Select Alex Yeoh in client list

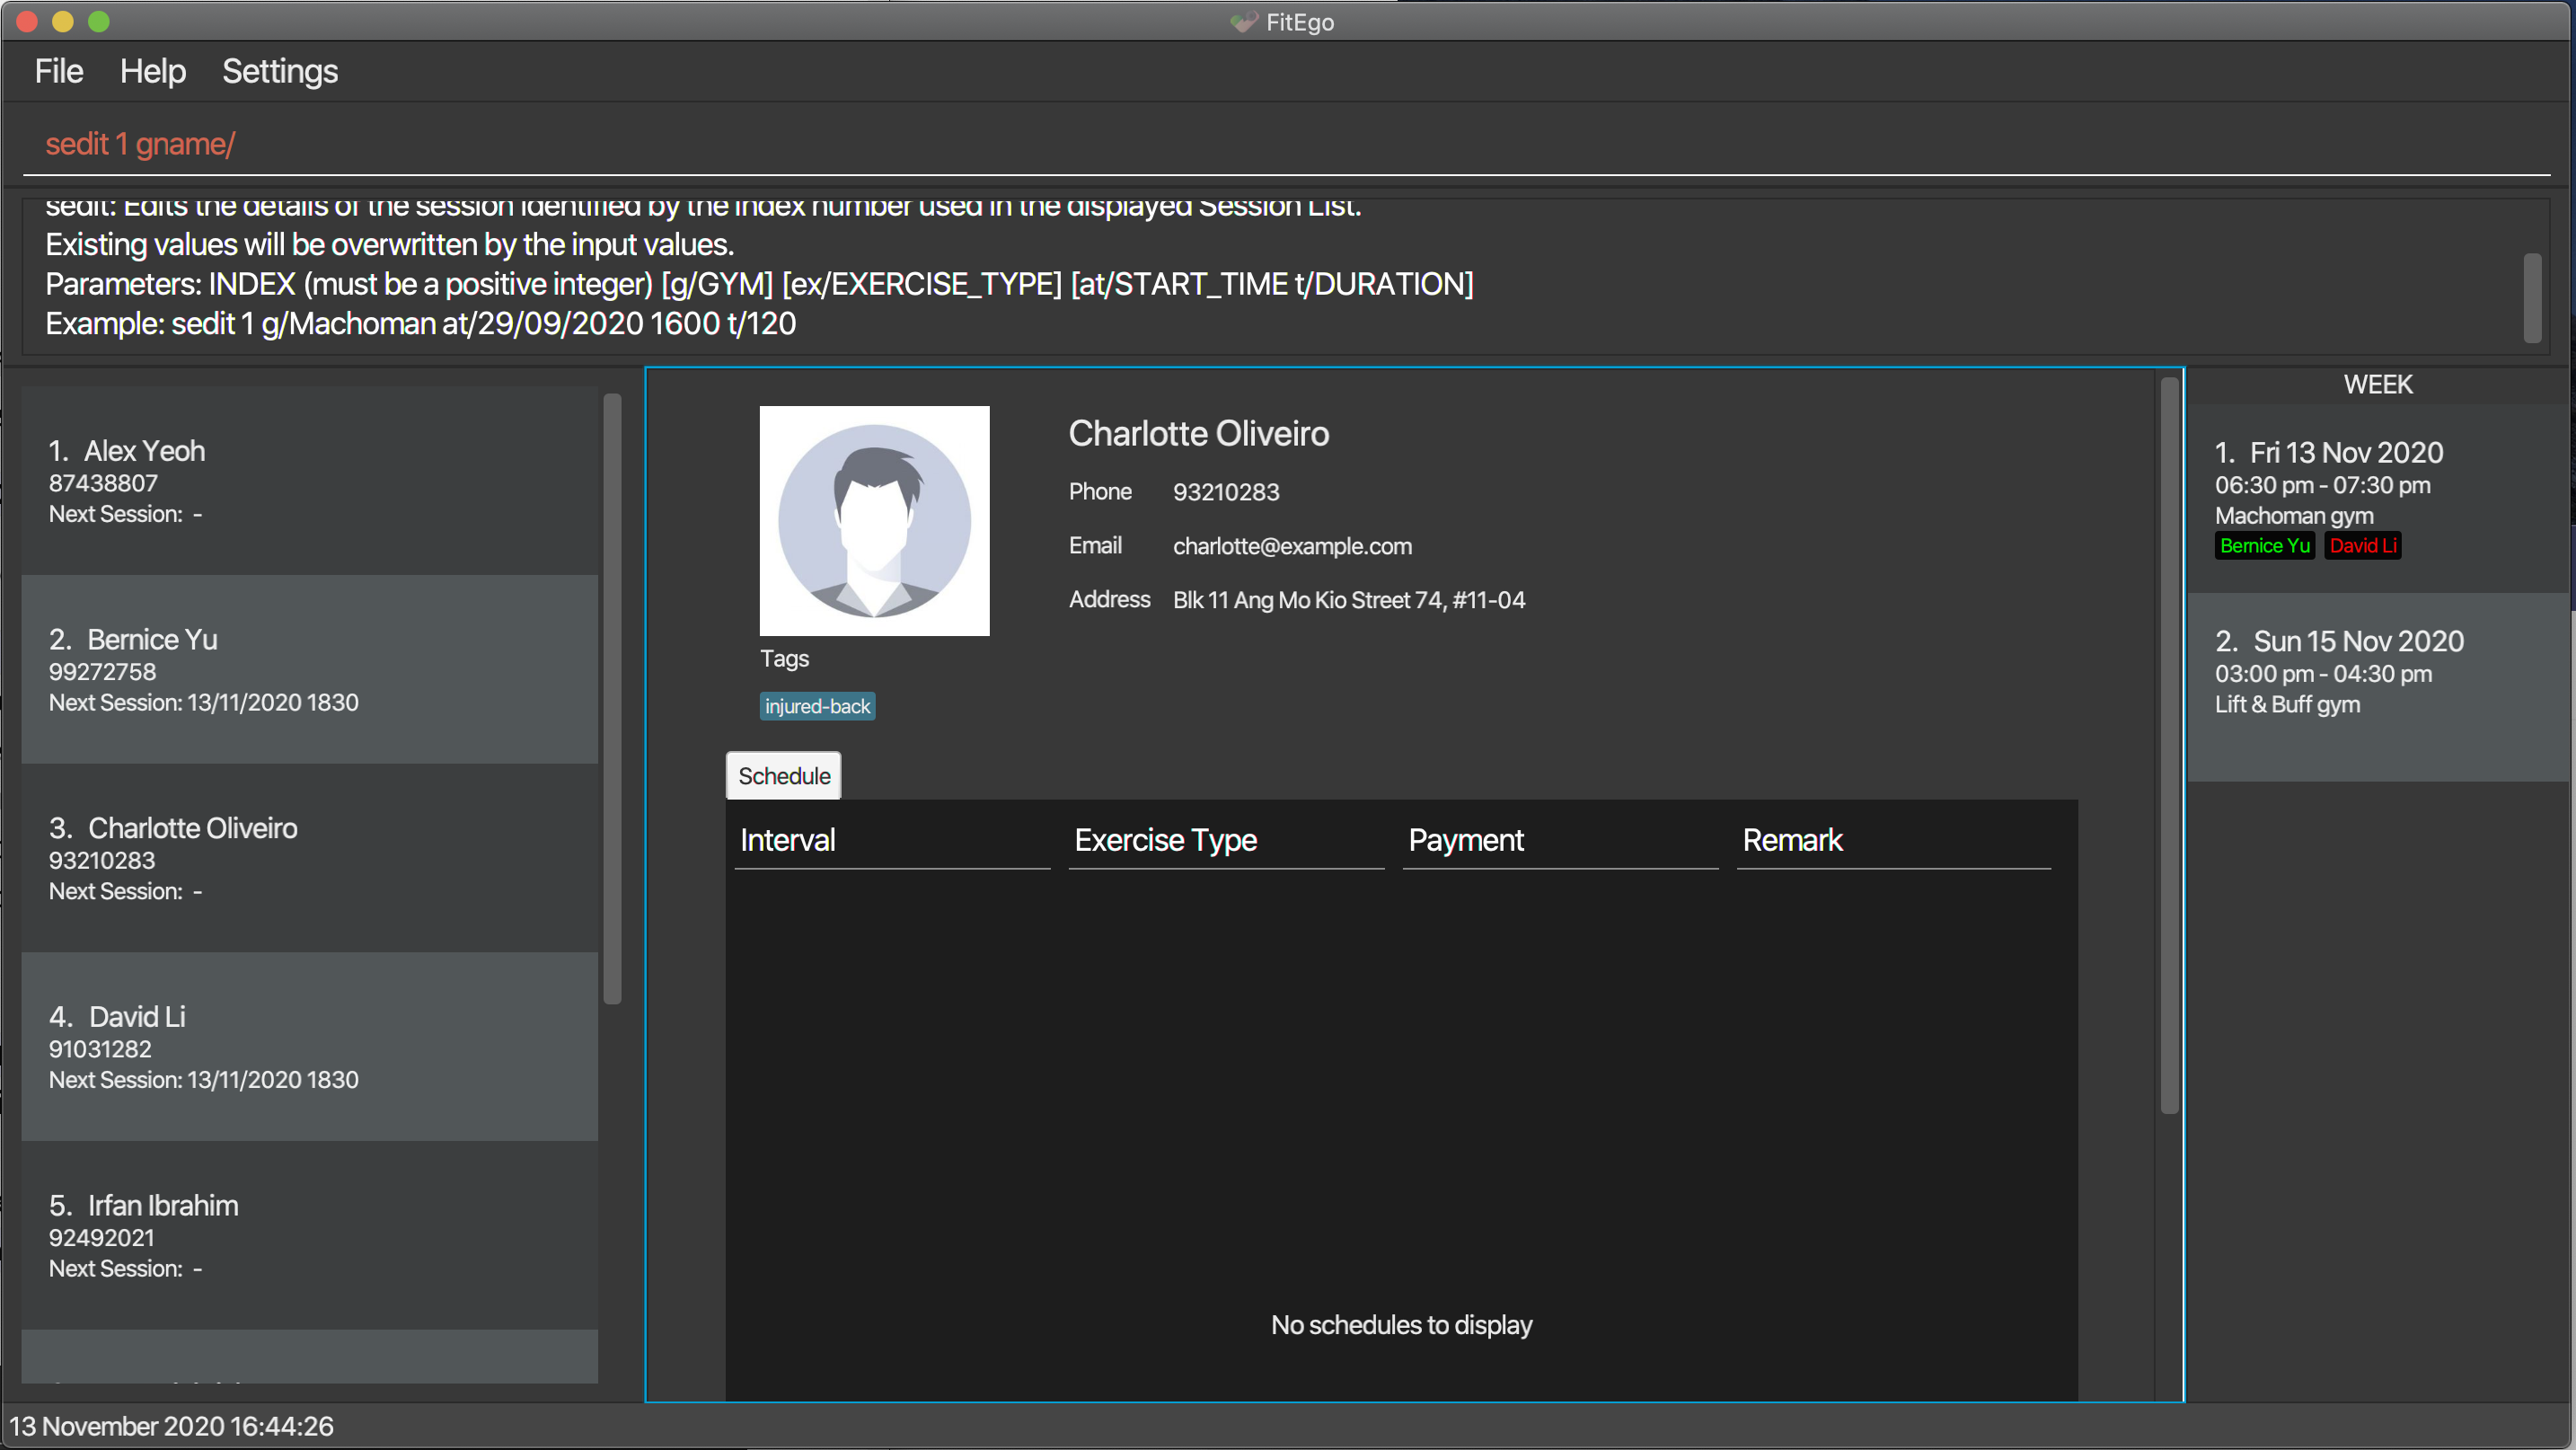(x=310, y=481)
